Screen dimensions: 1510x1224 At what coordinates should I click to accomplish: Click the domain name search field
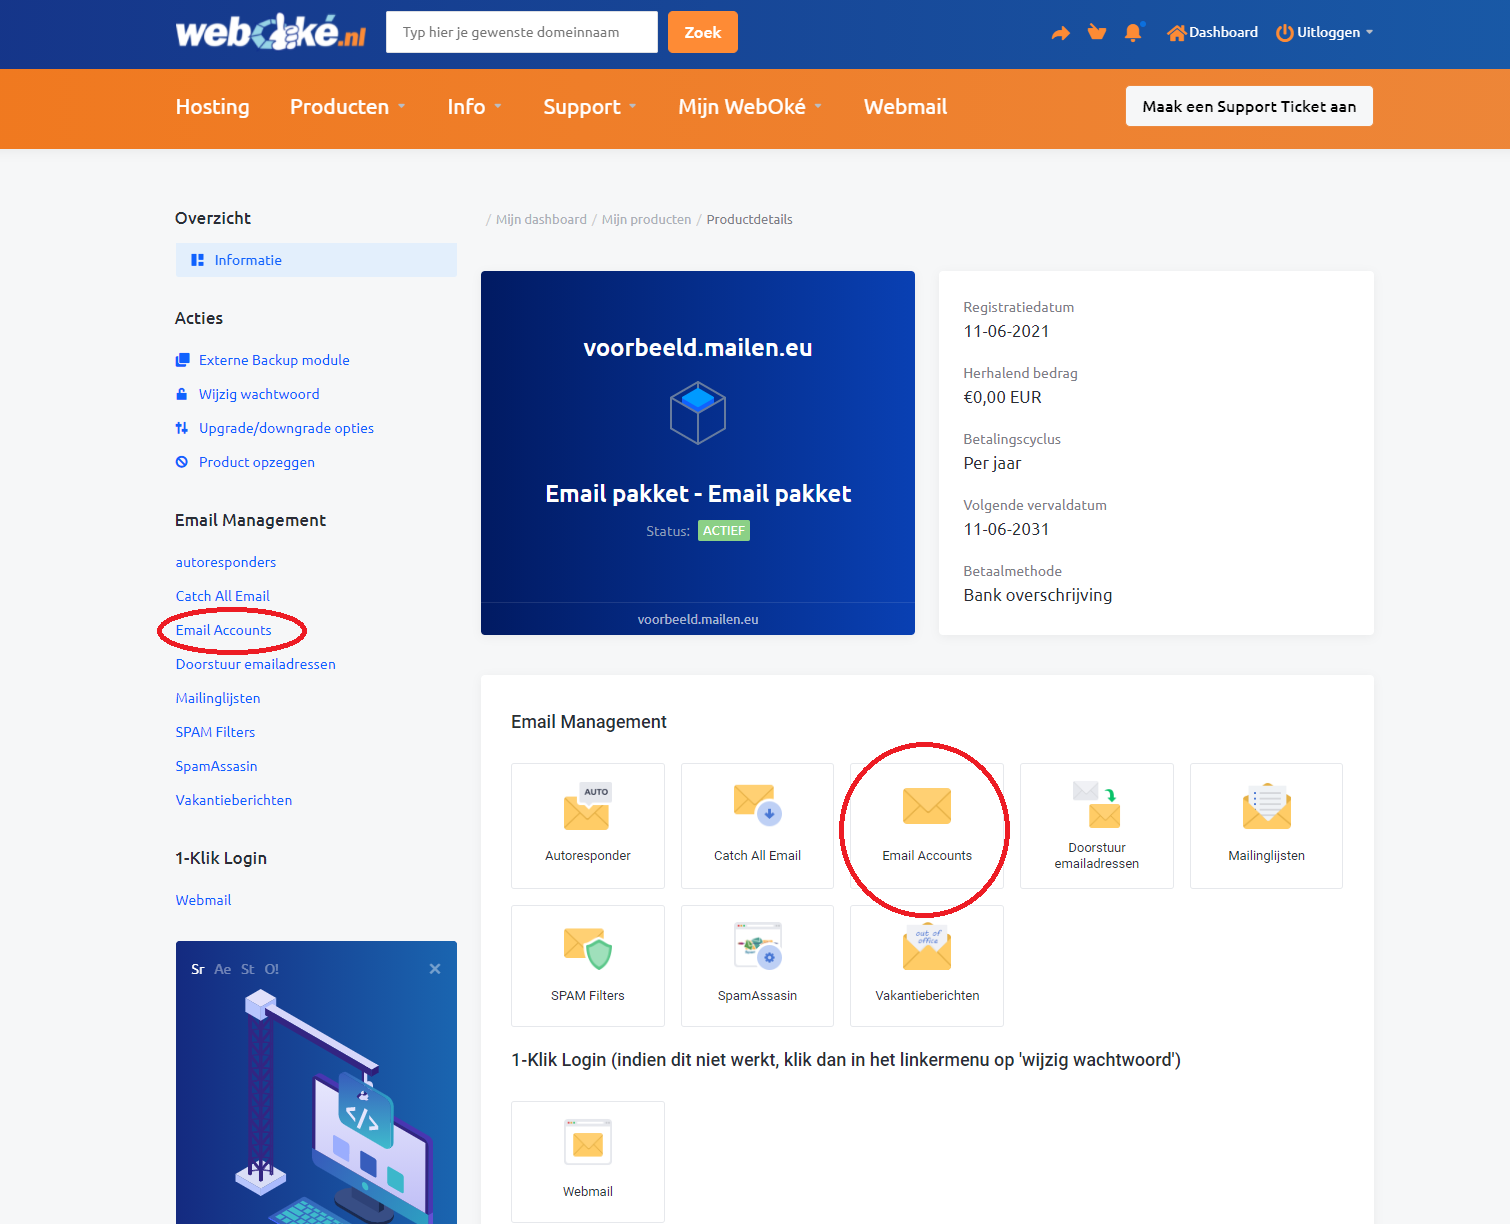click(x=521, y=32)
